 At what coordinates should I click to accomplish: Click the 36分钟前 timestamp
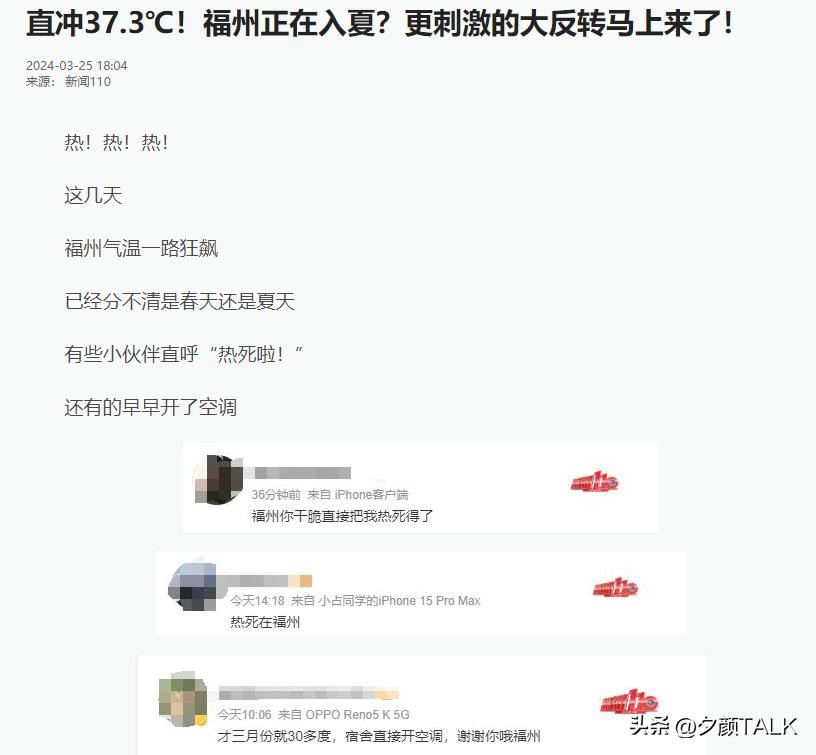pyautogui.click(x=276, y=494)
